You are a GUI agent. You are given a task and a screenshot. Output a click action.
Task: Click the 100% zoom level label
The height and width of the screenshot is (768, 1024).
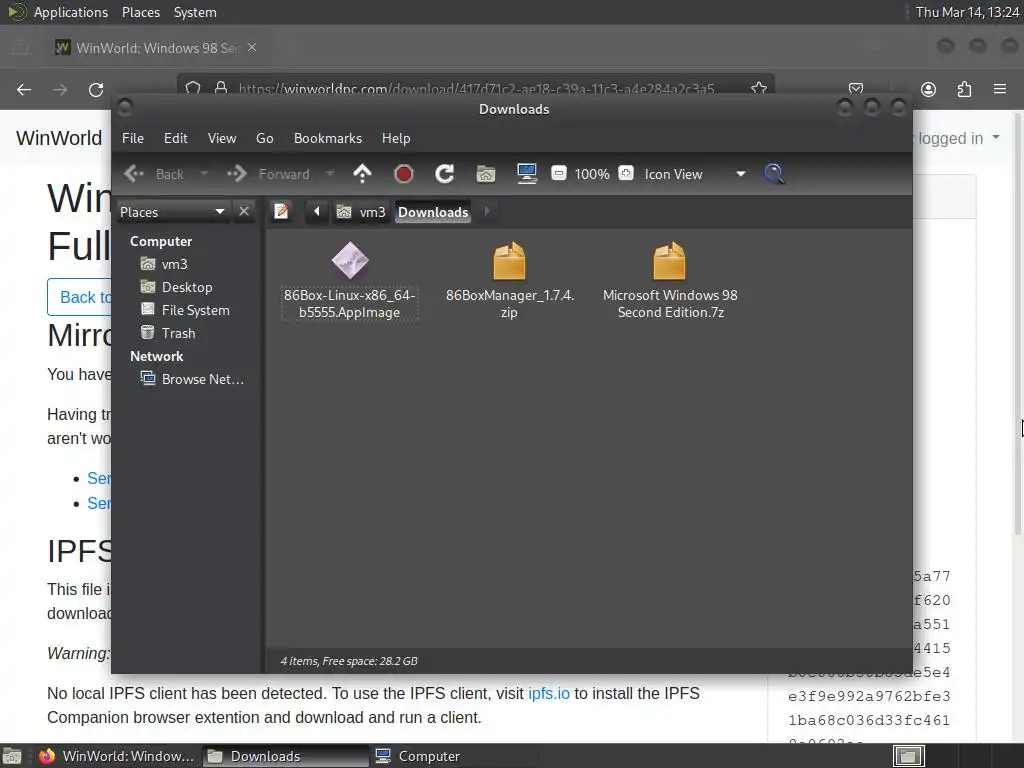(x=592, y=174)
